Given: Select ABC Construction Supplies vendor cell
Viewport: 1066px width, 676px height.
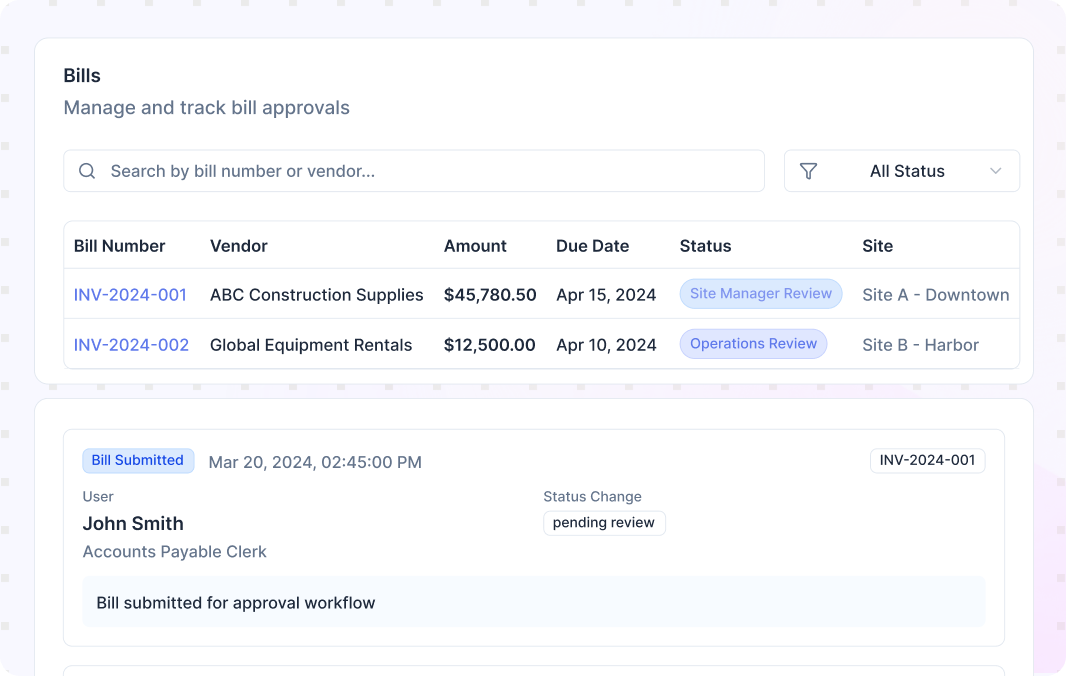Looking at the screenshot, I should (317, 294).
